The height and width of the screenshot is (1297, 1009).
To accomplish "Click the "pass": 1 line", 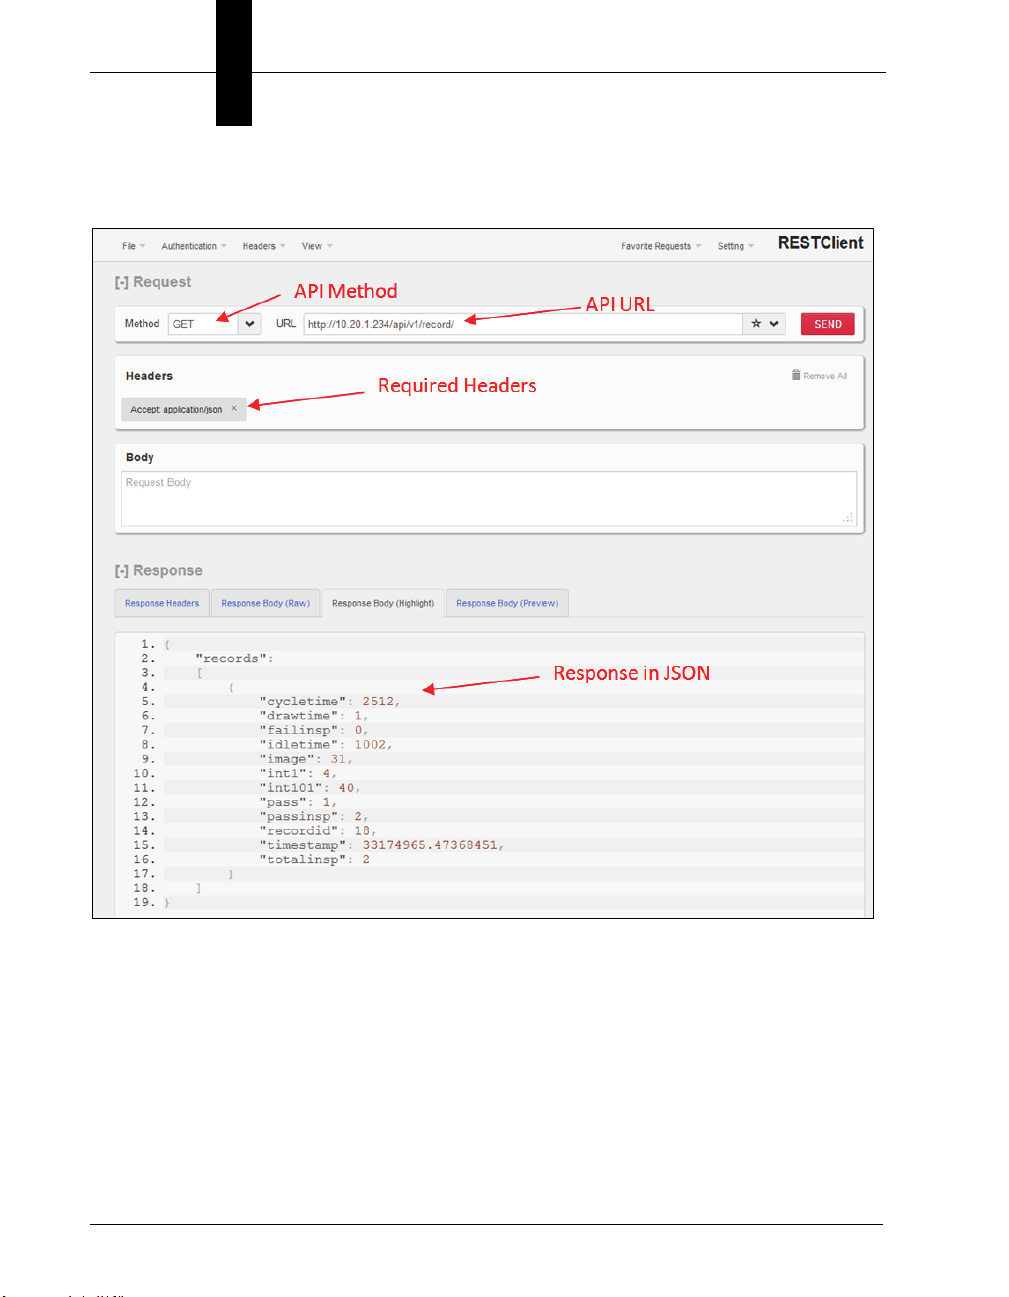I will (x=298, y=803).
